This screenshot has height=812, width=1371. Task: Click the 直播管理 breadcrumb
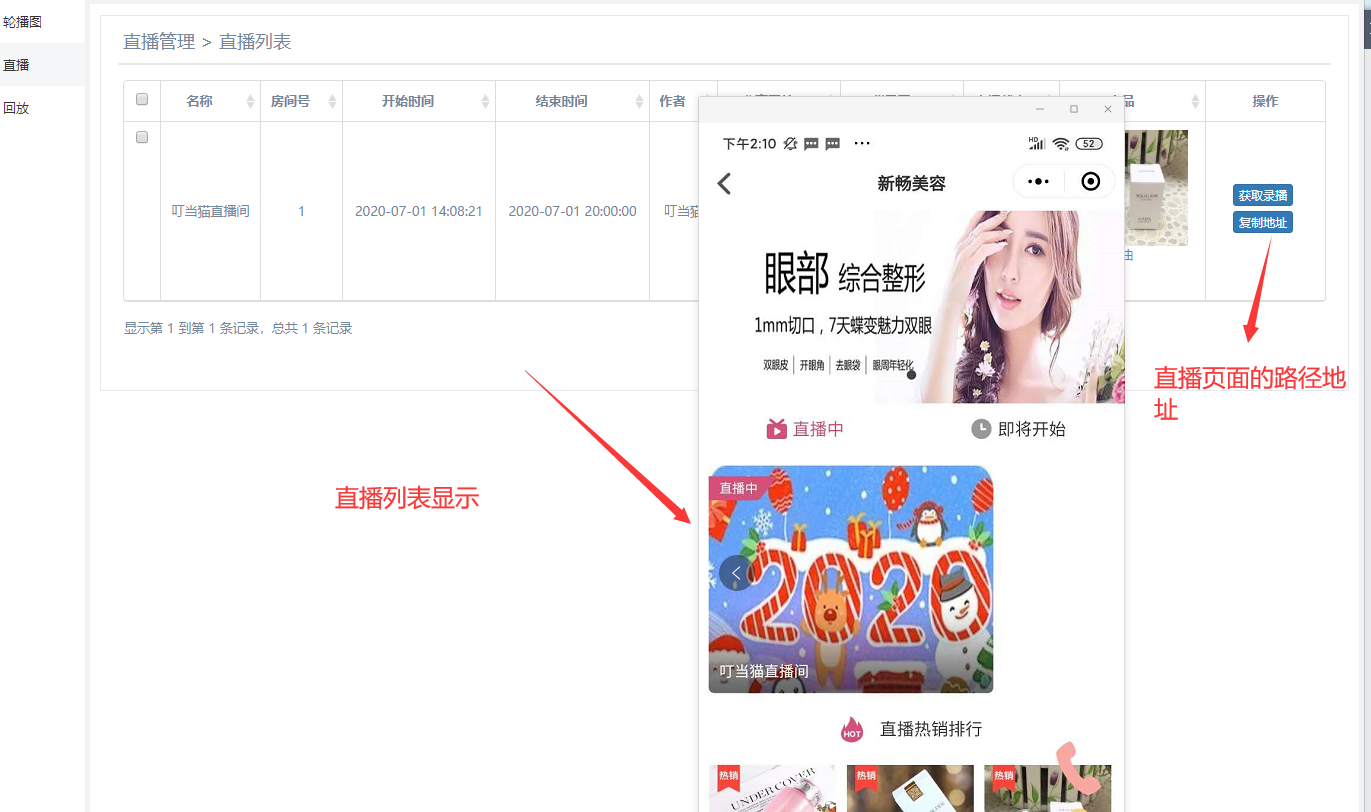[159, 42]
